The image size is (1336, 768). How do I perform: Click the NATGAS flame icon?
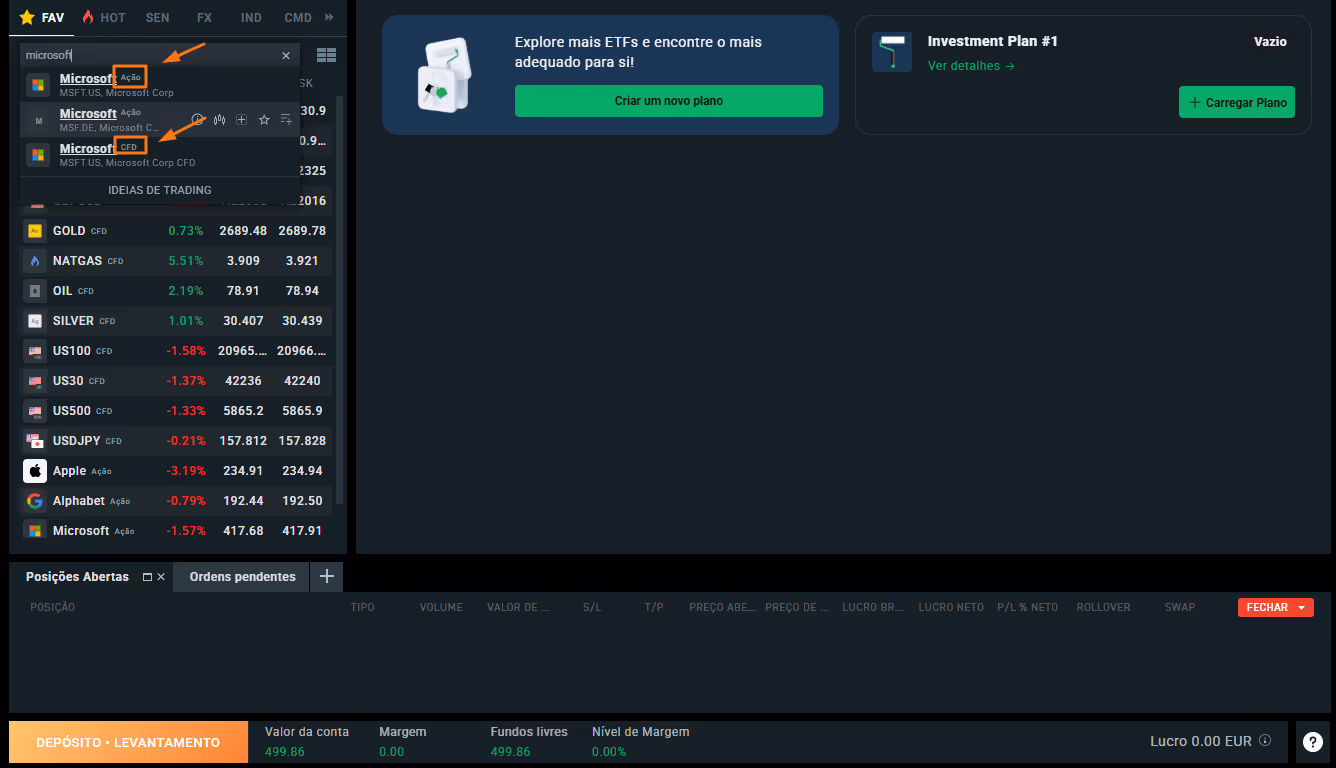[35, 261]
